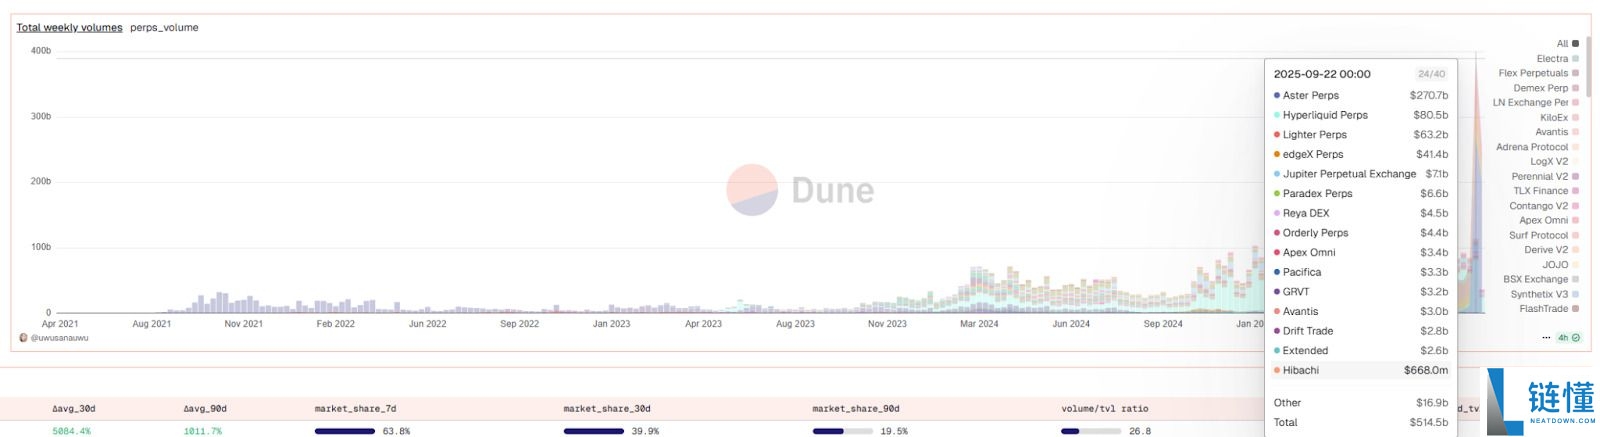The image size is (1600, 437).
Task: Toggle Demex Perp series in the legend
Action: coord(1546,88)
